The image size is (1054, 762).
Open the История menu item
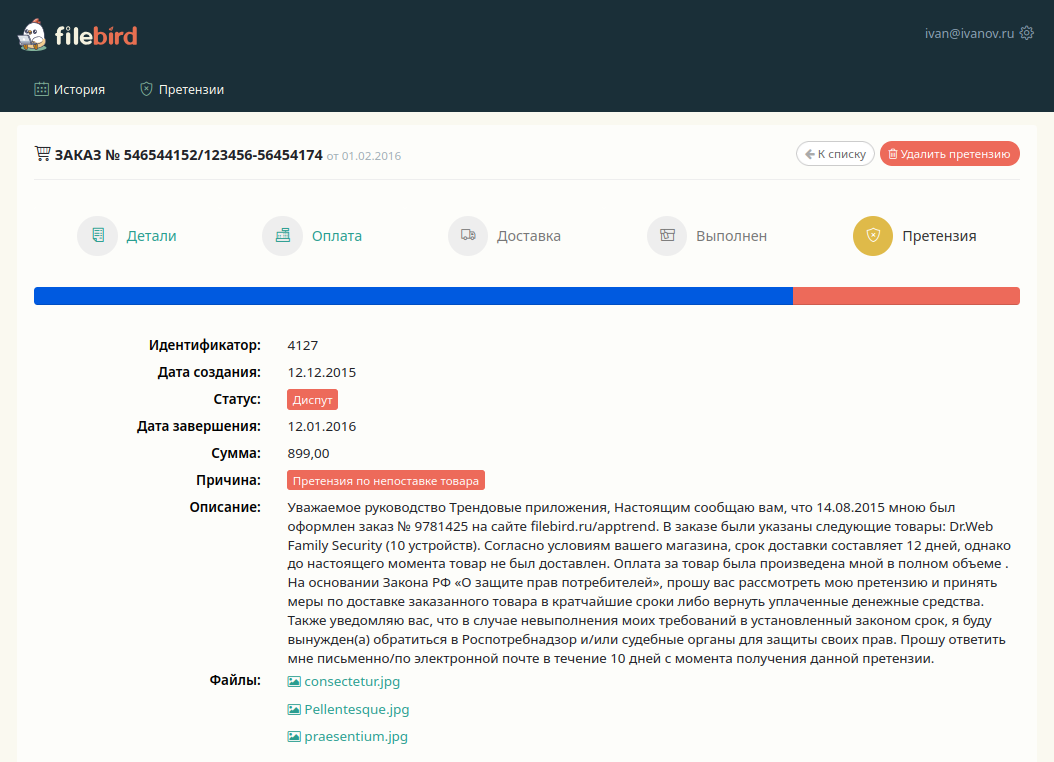point(70,89)
